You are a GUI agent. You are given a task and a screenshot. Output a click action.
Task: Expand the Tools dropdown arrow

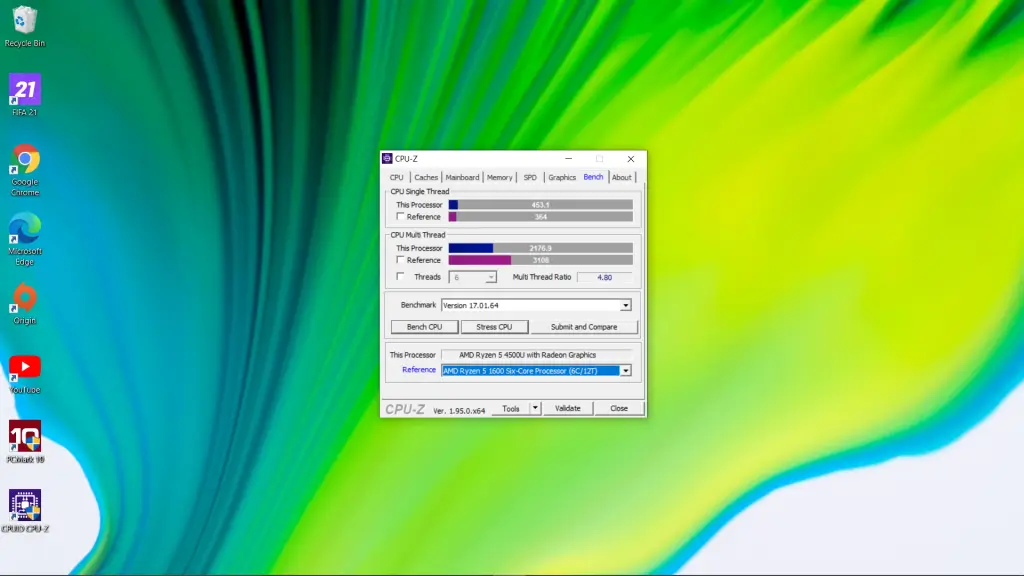pyautogui.click(x=535, y=408)
